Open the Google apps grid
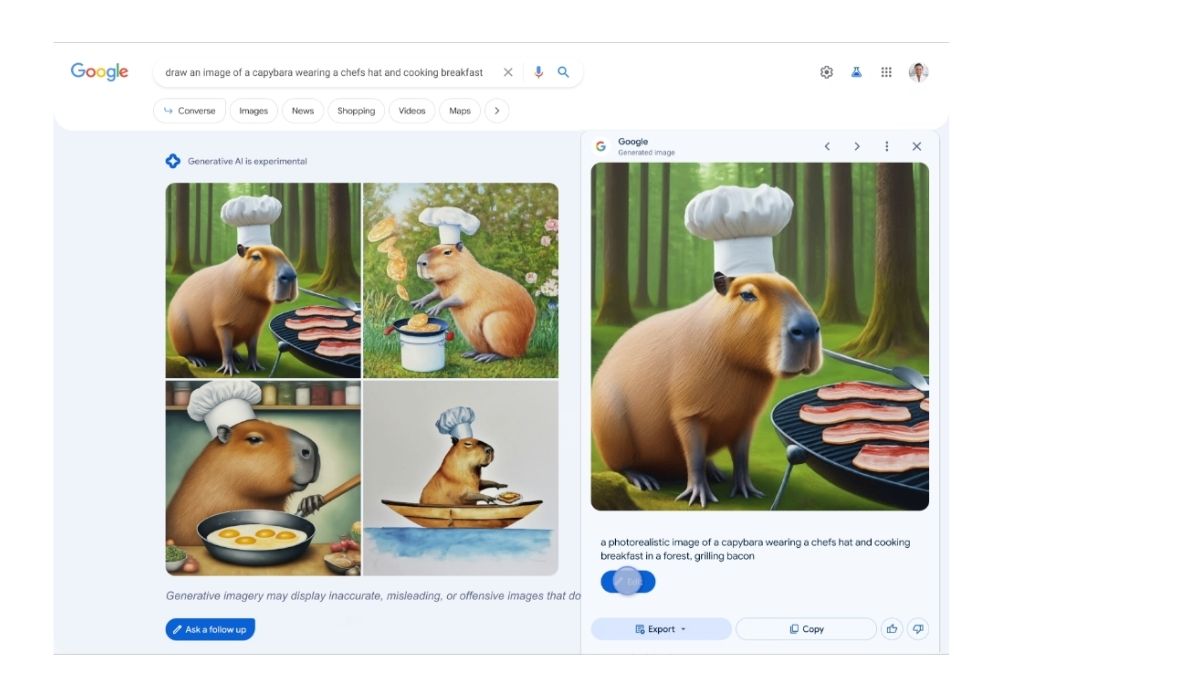This screenshot has width=1200, height=675. click(x=886, y=72)
